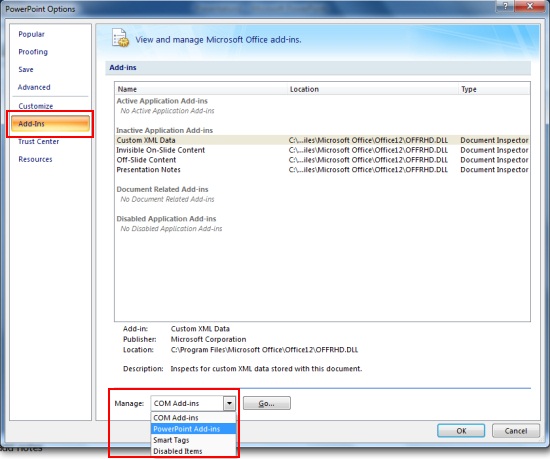The width and height of the screenshot is (550, 459).
Task: Click the OFFRHD.DLL location for Off-Slide Content
Action: [x=368, y=160]
